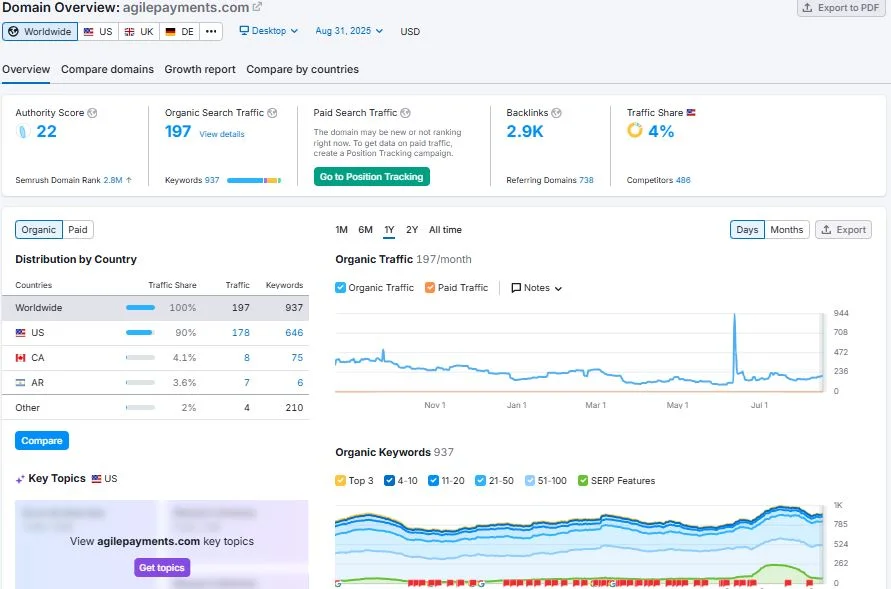Click the US traffic share bar

[140, 332]
